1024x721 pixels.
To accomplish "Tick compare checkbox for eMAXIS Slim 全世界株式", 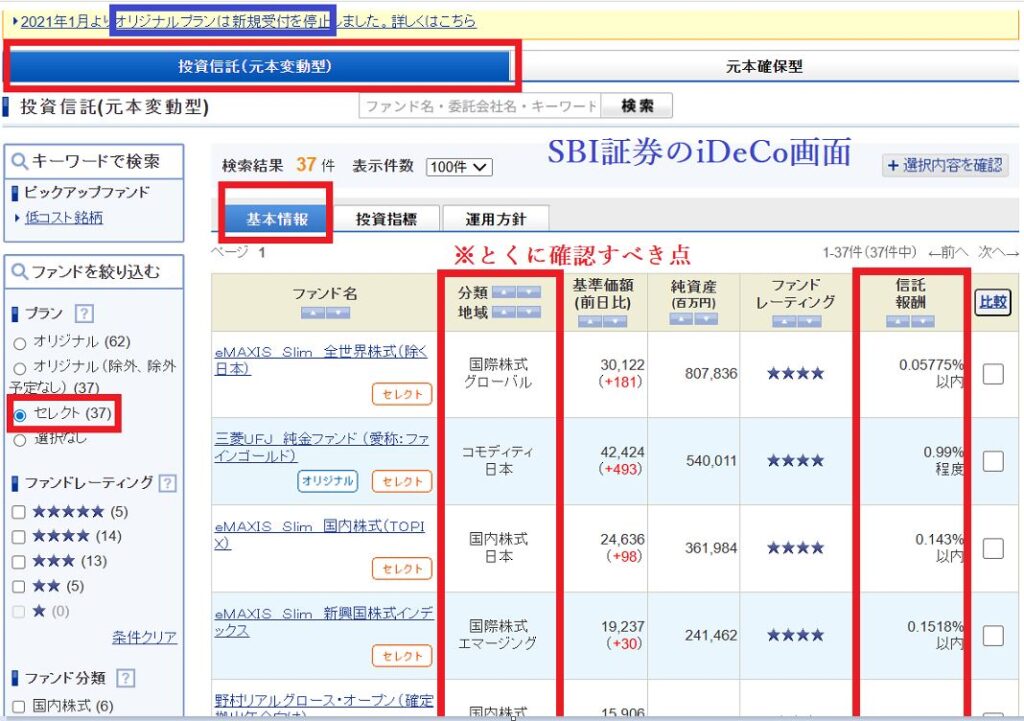I will [x=993, y=374].
